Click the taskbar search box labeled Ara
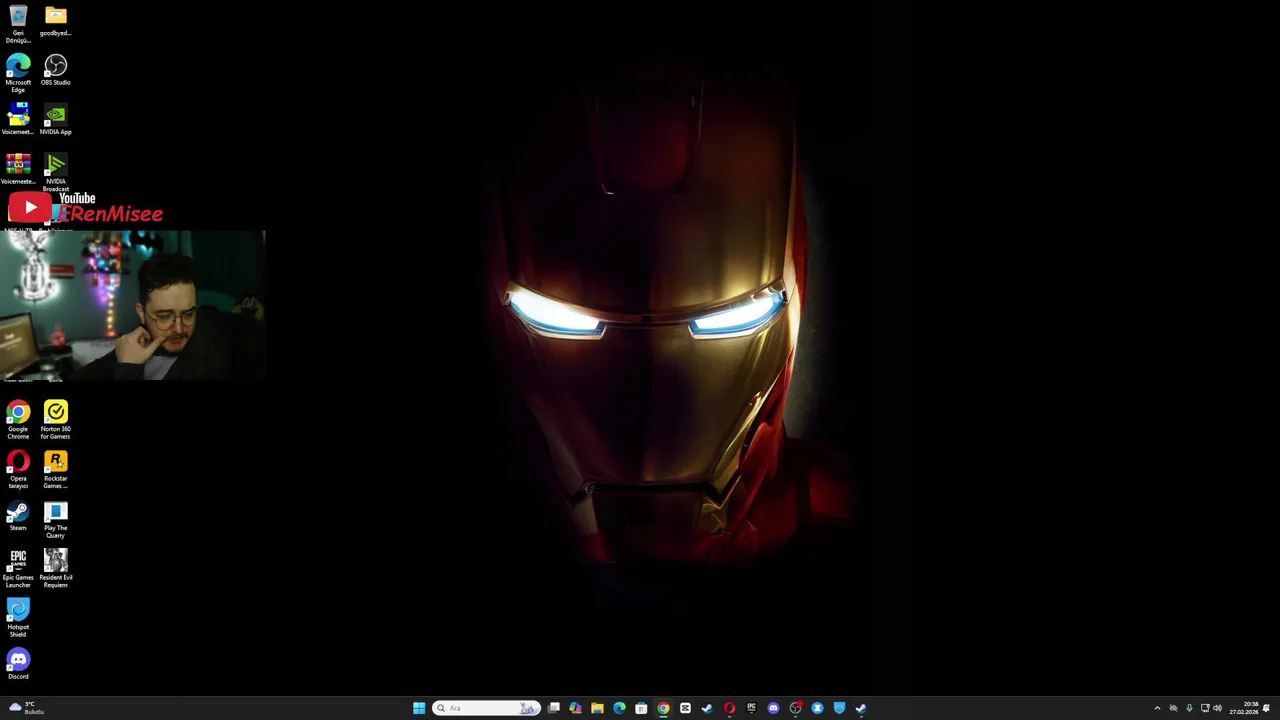Screen dimensions: 1280x720 pos(486,708)
